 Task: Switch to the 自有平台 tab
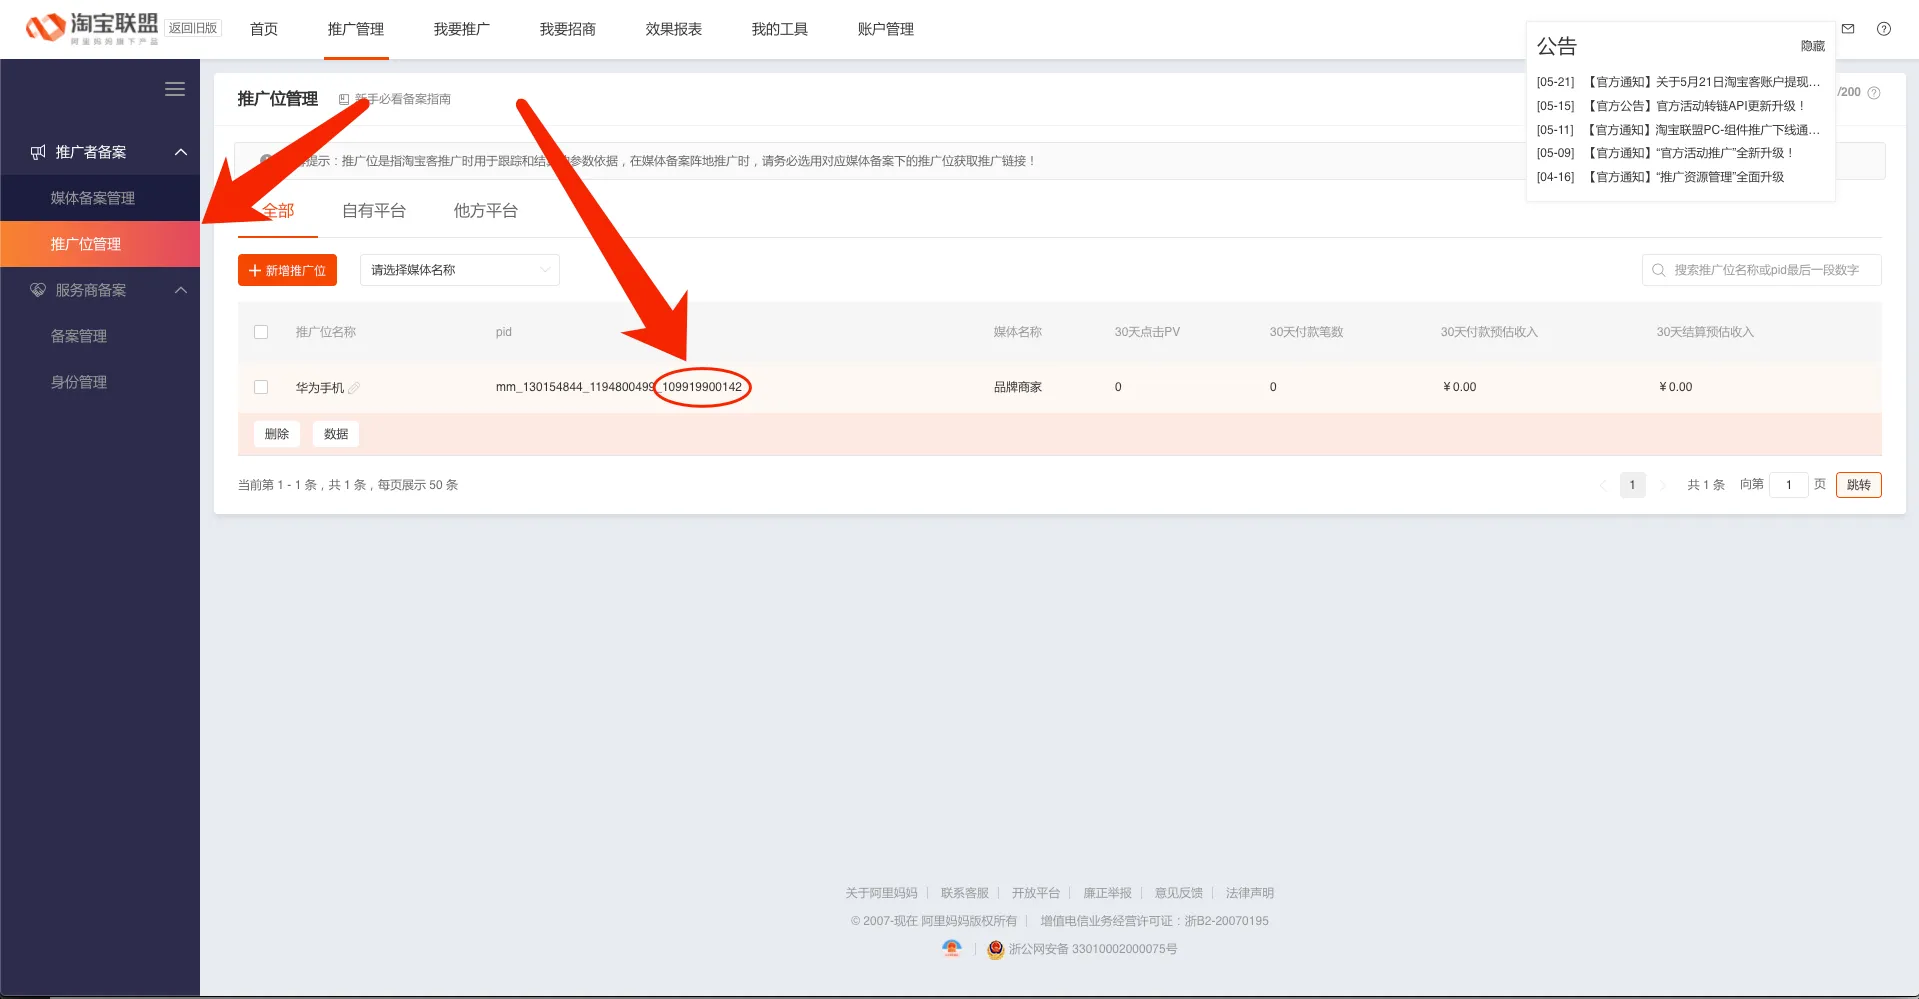pyautogui.click(x=374, y=211)
